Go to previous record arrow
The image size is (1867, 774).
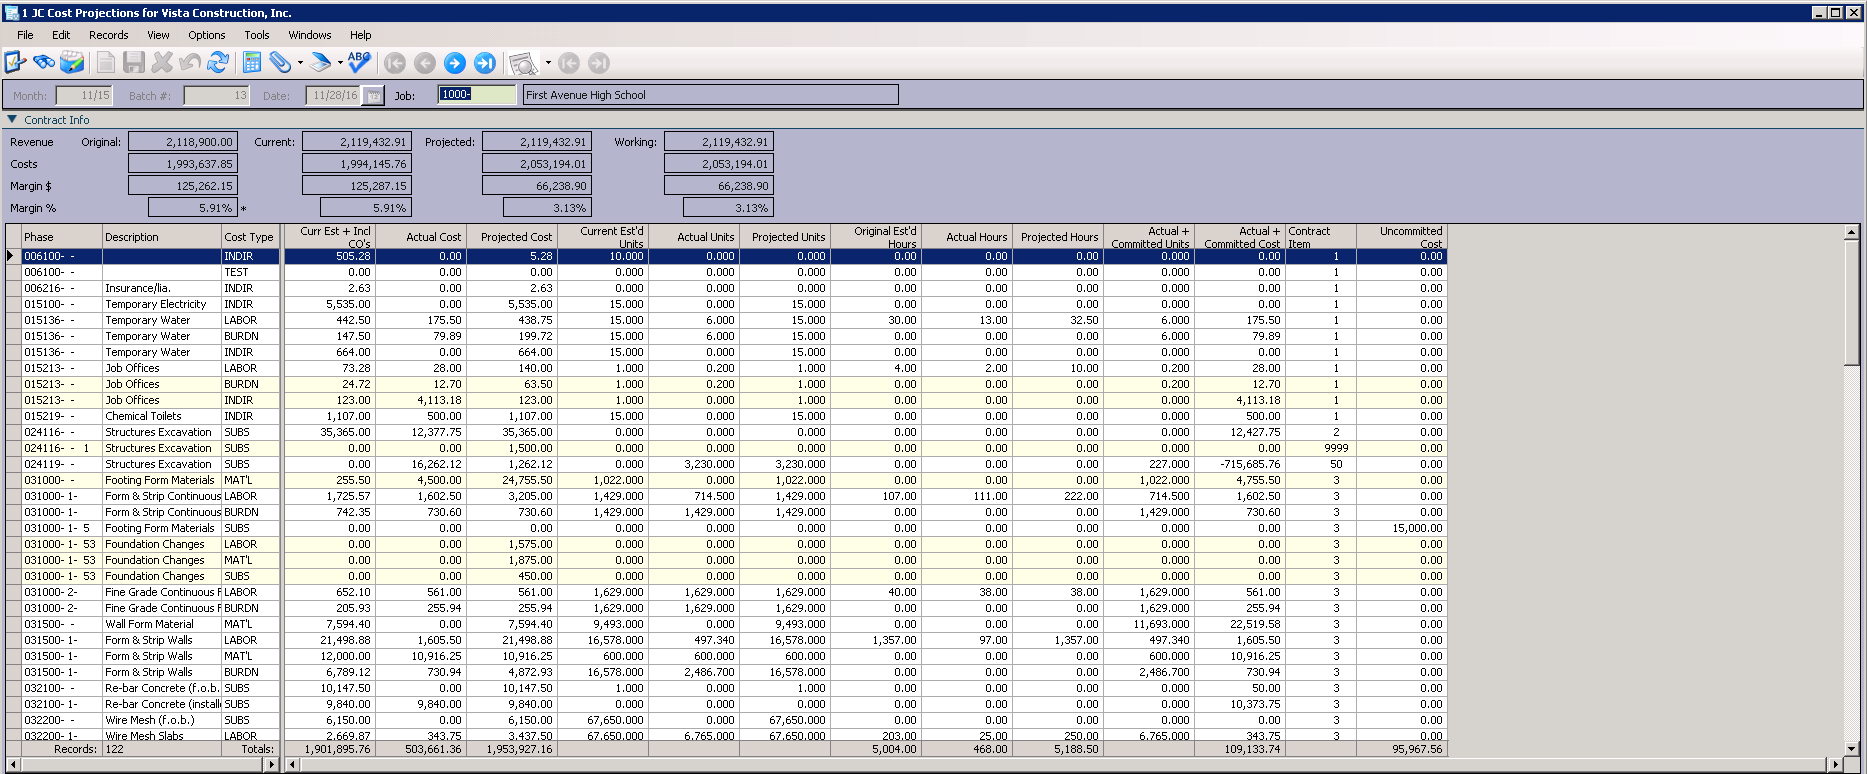[425, 63]
